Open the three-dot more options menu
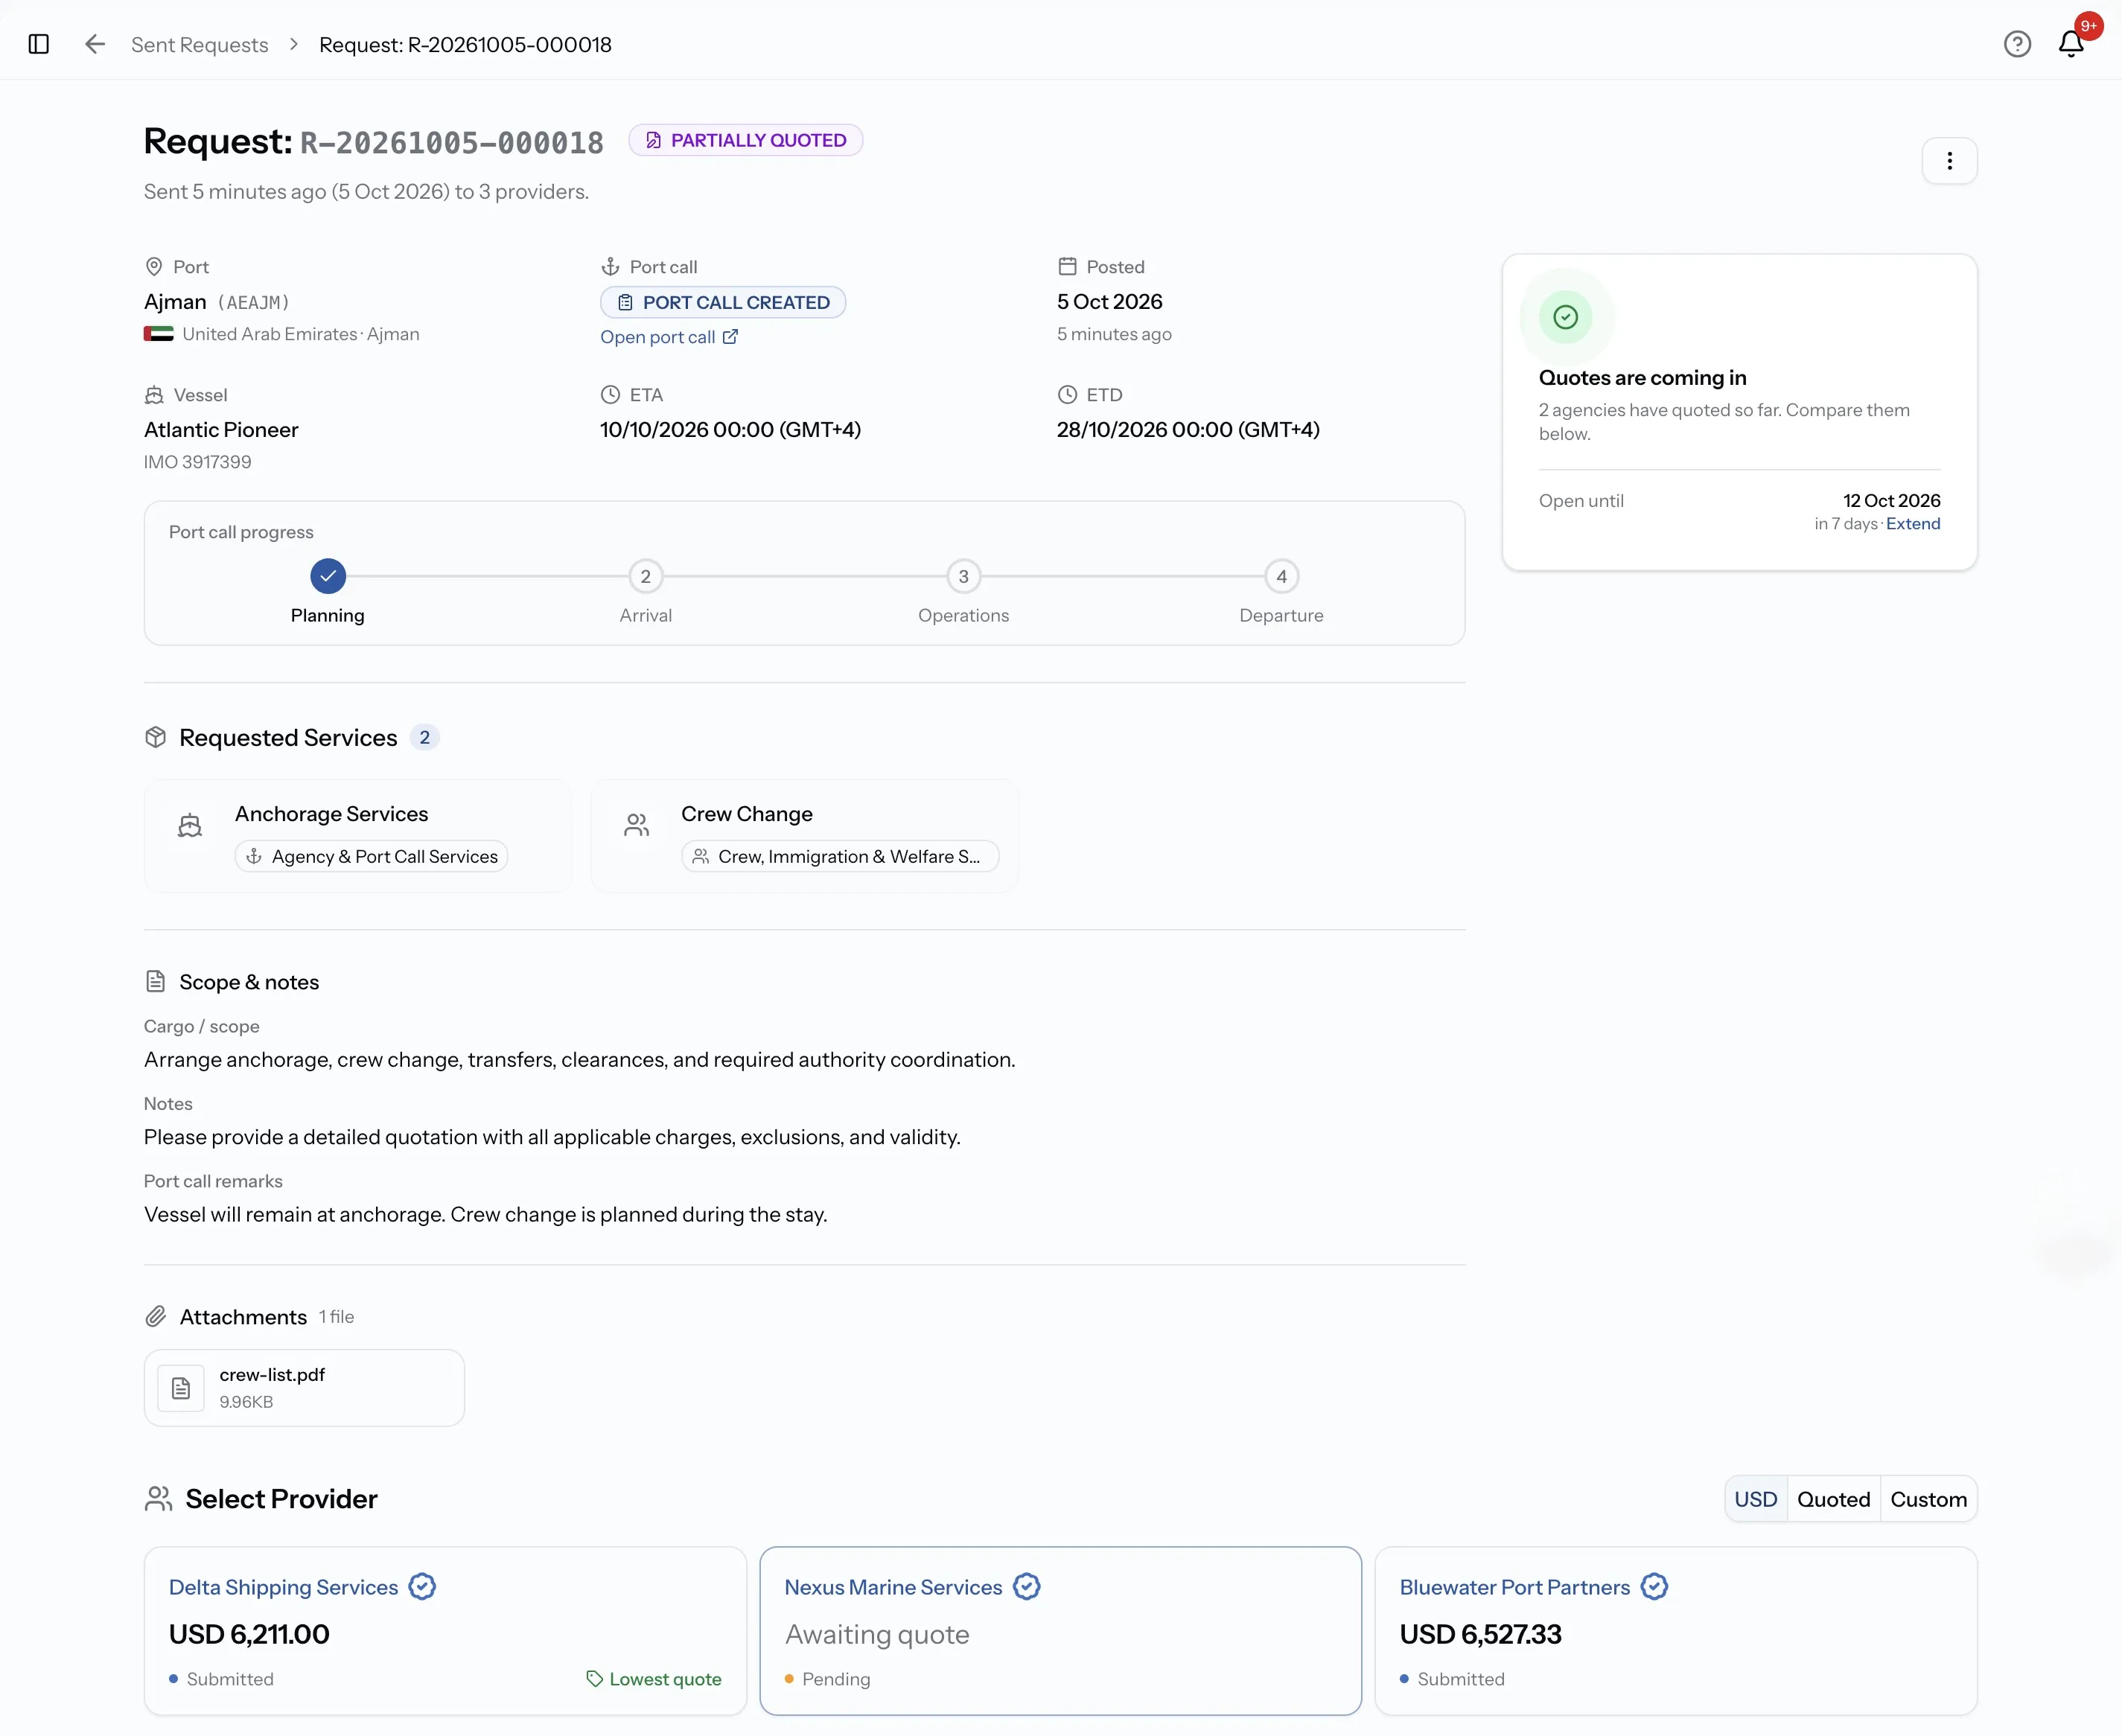2122x1736 pixels. 1949,161
